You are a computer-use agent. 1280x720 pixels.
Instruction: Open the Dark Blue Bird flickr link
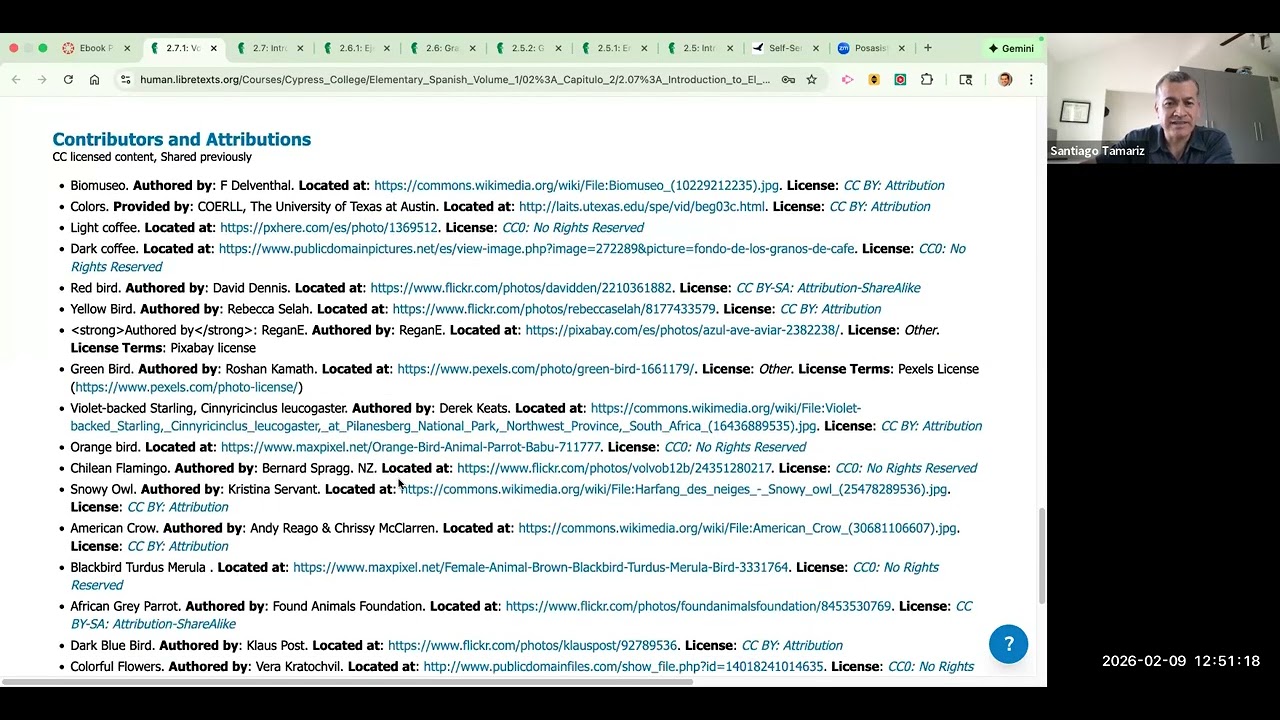pos(532,645)
